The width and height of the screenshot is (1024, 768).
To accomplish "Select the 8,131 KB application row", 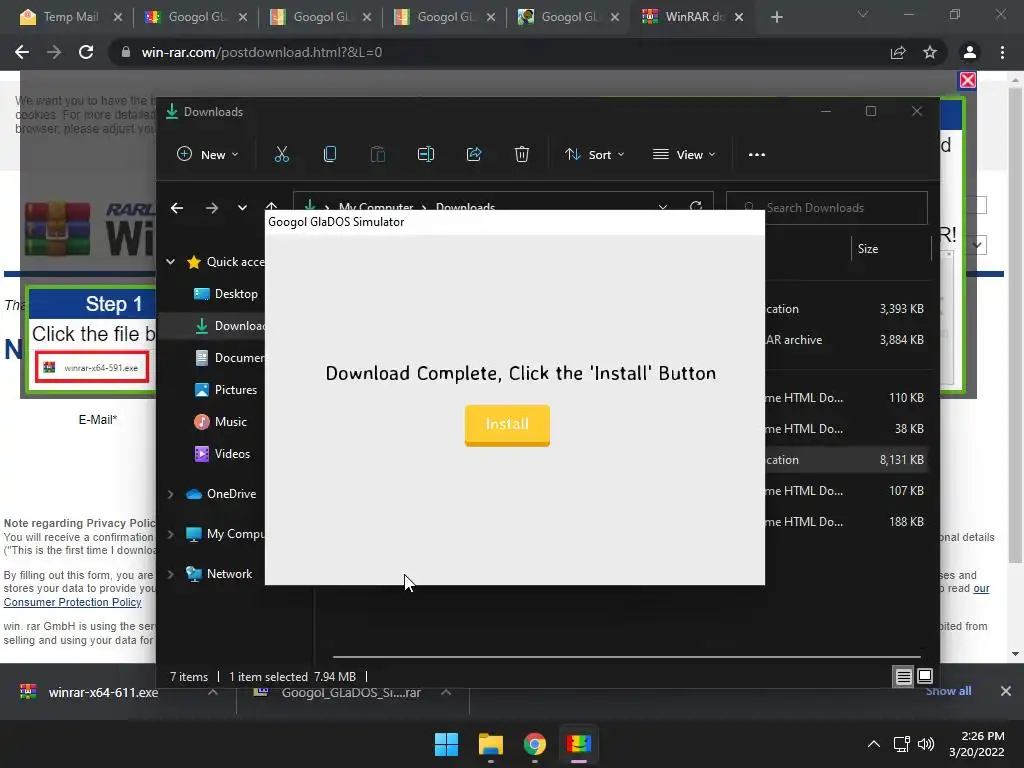I will [x=846, y=460].
